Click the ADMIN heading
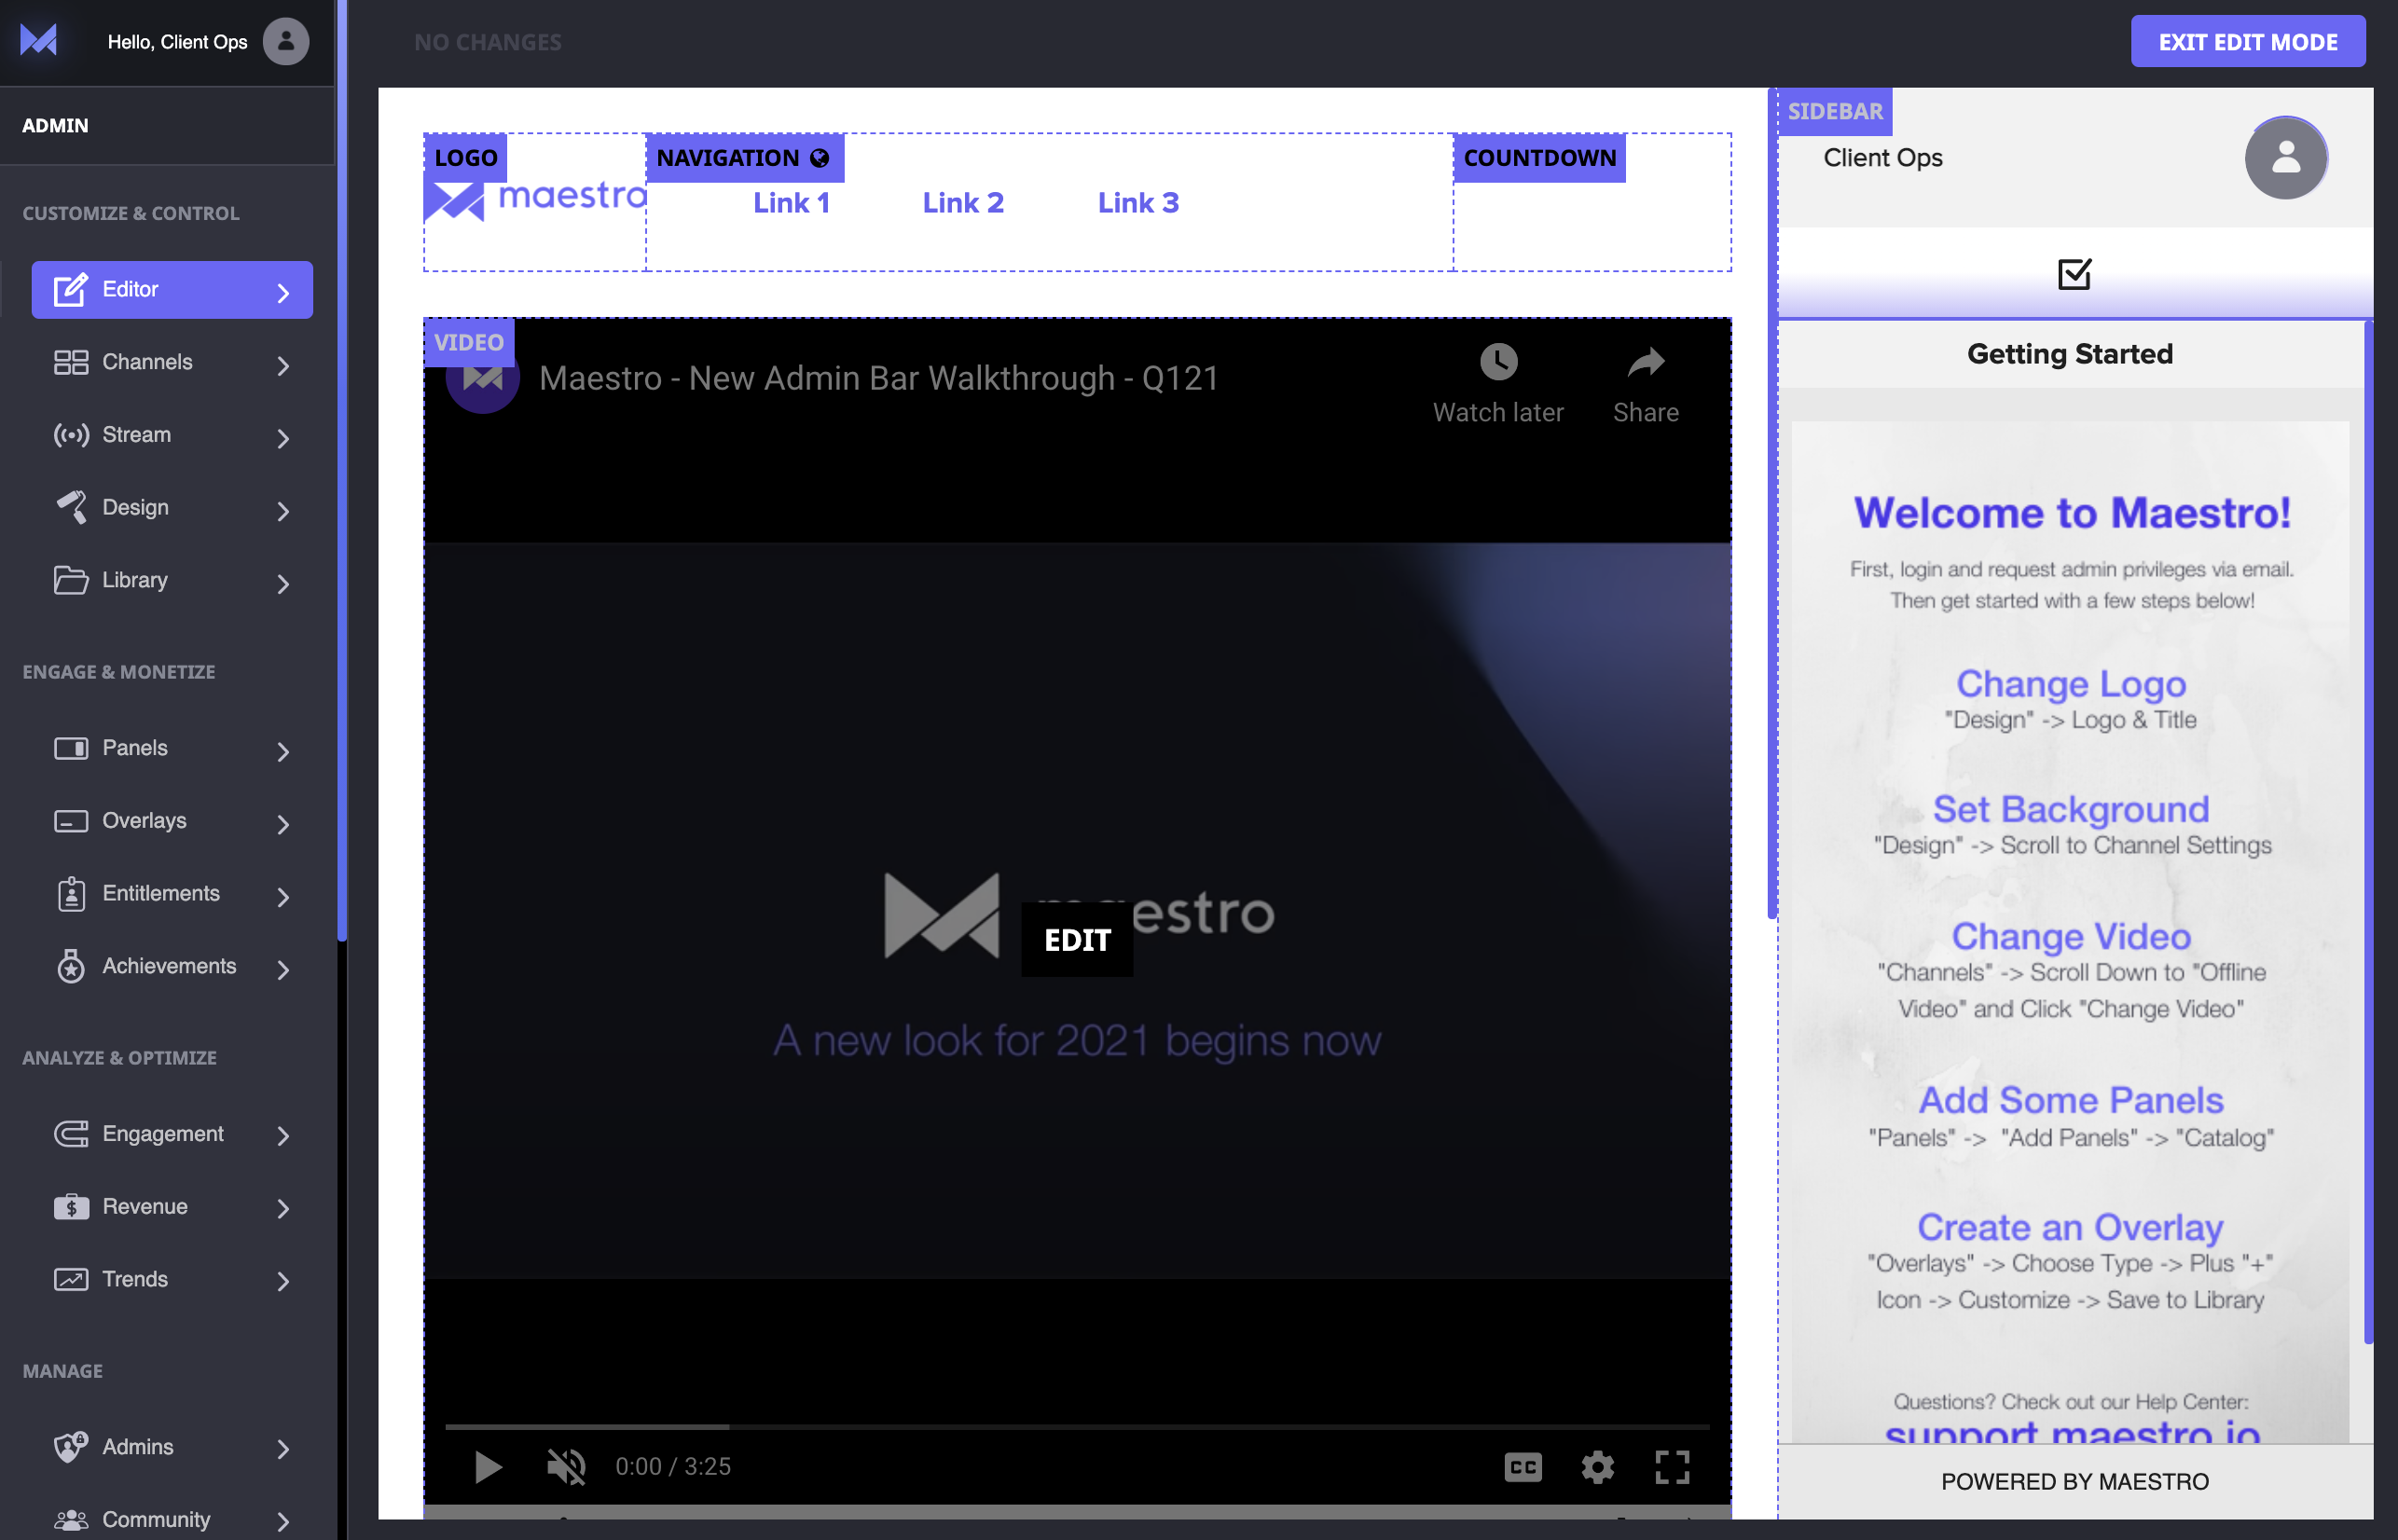The height and width of the screenshot is (1540, 2398). click(56, 126)
